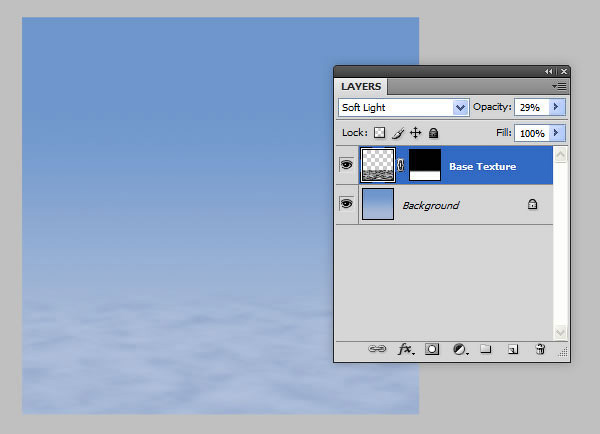
Task: Click the Base Texture layer name
Action: click(483, 166)
